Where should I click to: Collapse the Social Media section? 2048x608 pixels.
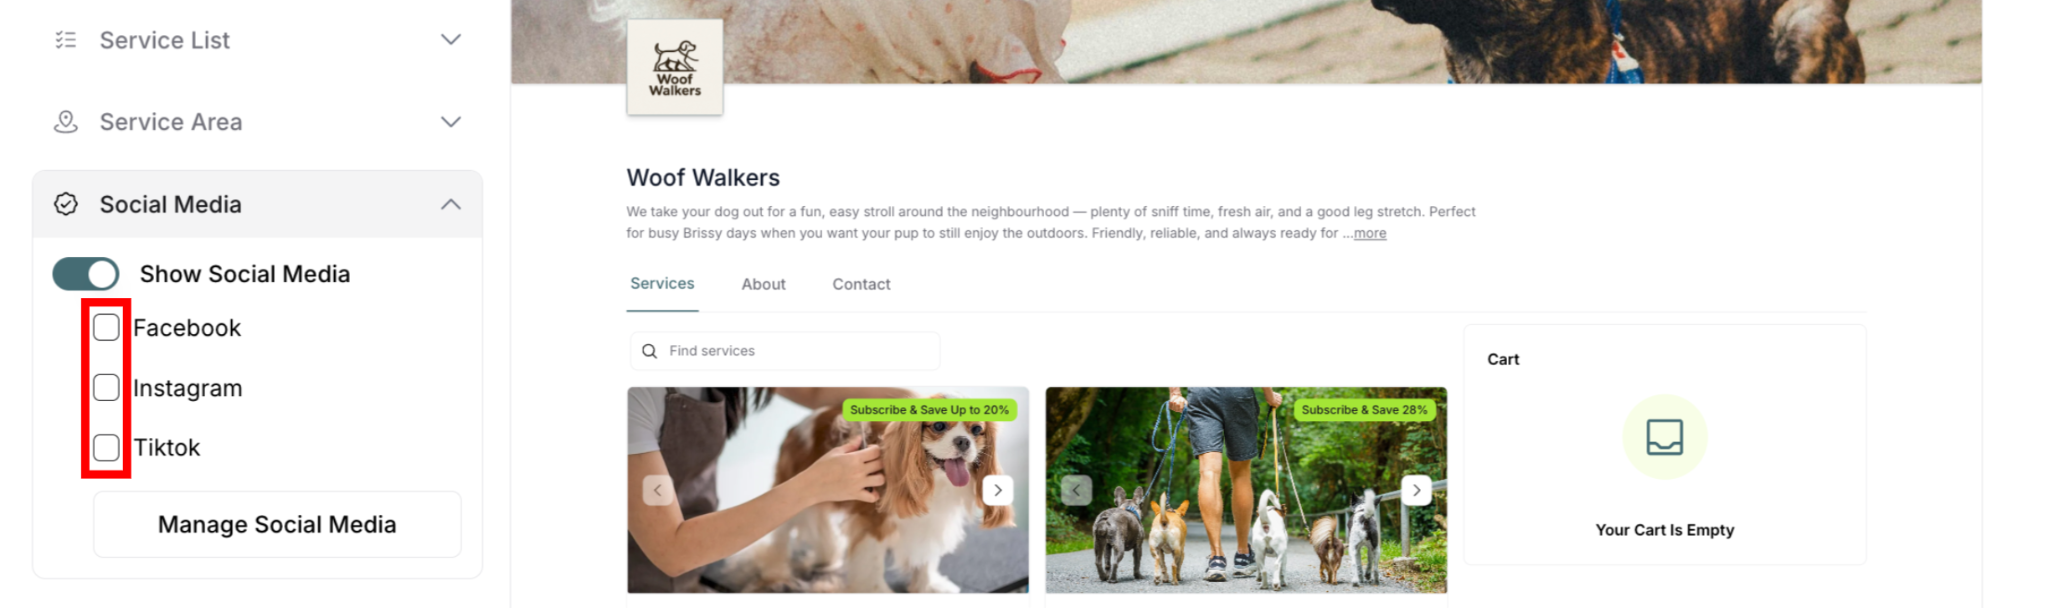point(451,204)
